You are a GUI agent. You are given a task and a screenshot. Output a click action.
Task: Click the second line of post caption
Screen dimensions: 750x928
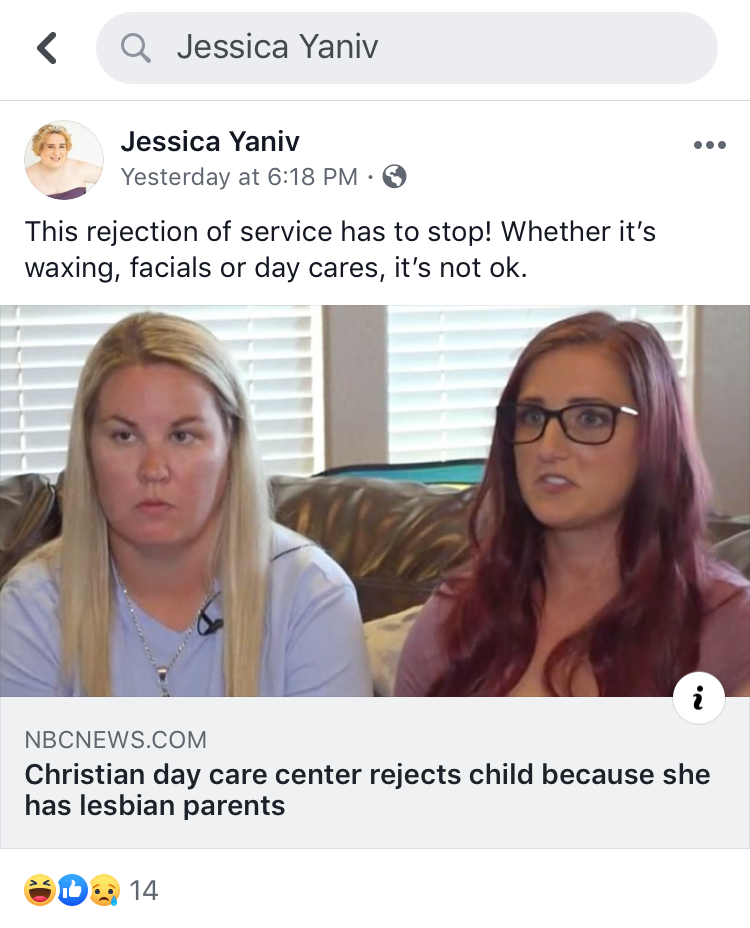(275, 268)
